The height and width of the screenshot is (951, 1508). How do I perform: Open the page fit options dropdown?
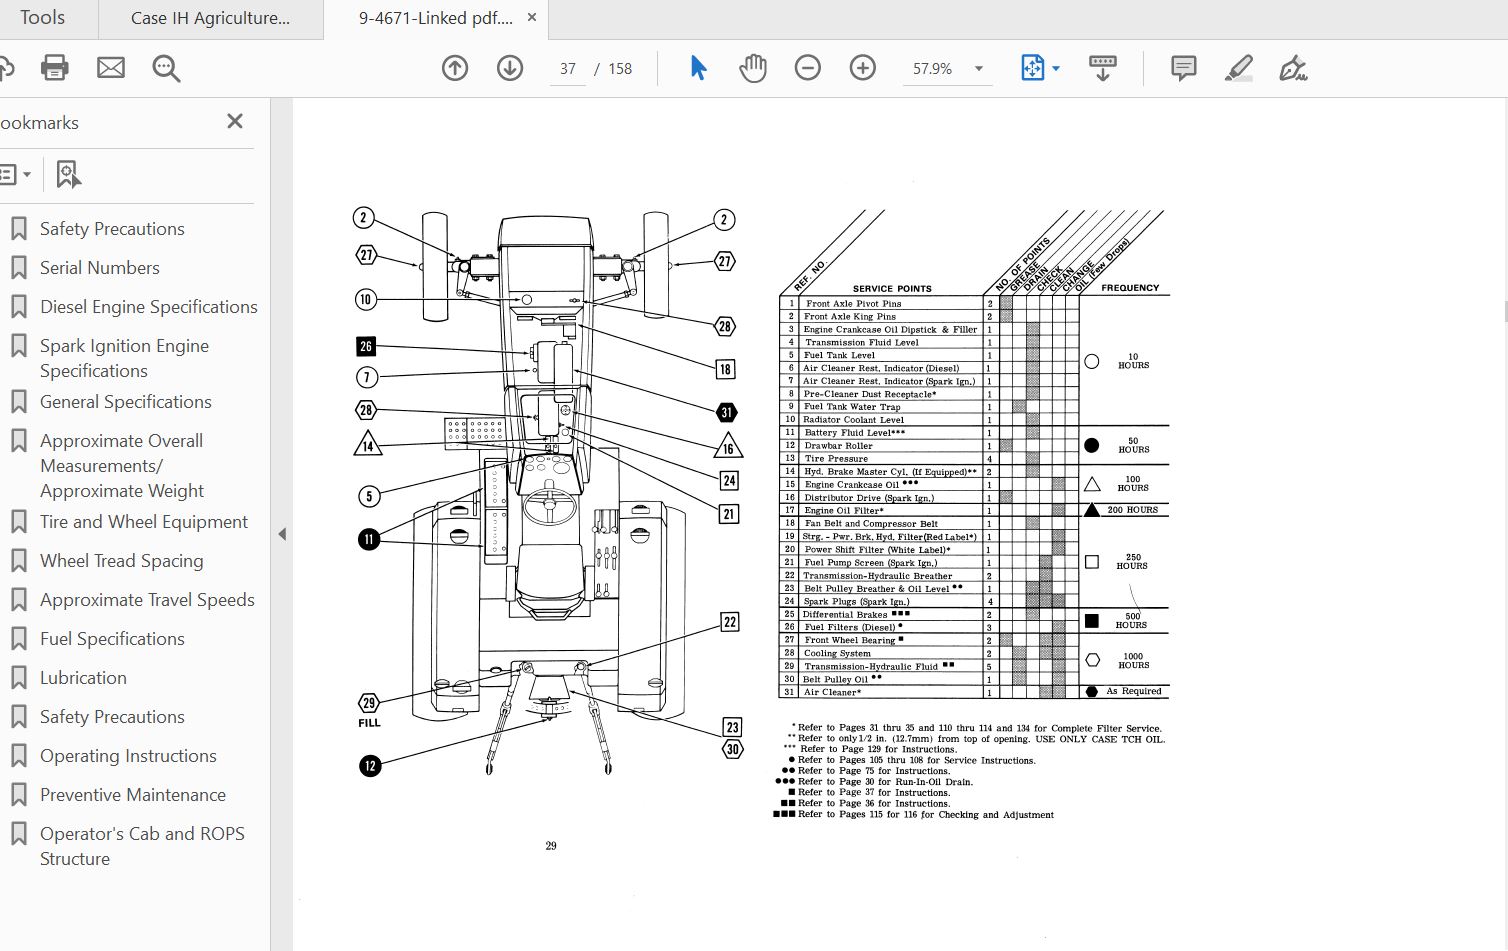pyautogui.click(x=1040, y=67)
